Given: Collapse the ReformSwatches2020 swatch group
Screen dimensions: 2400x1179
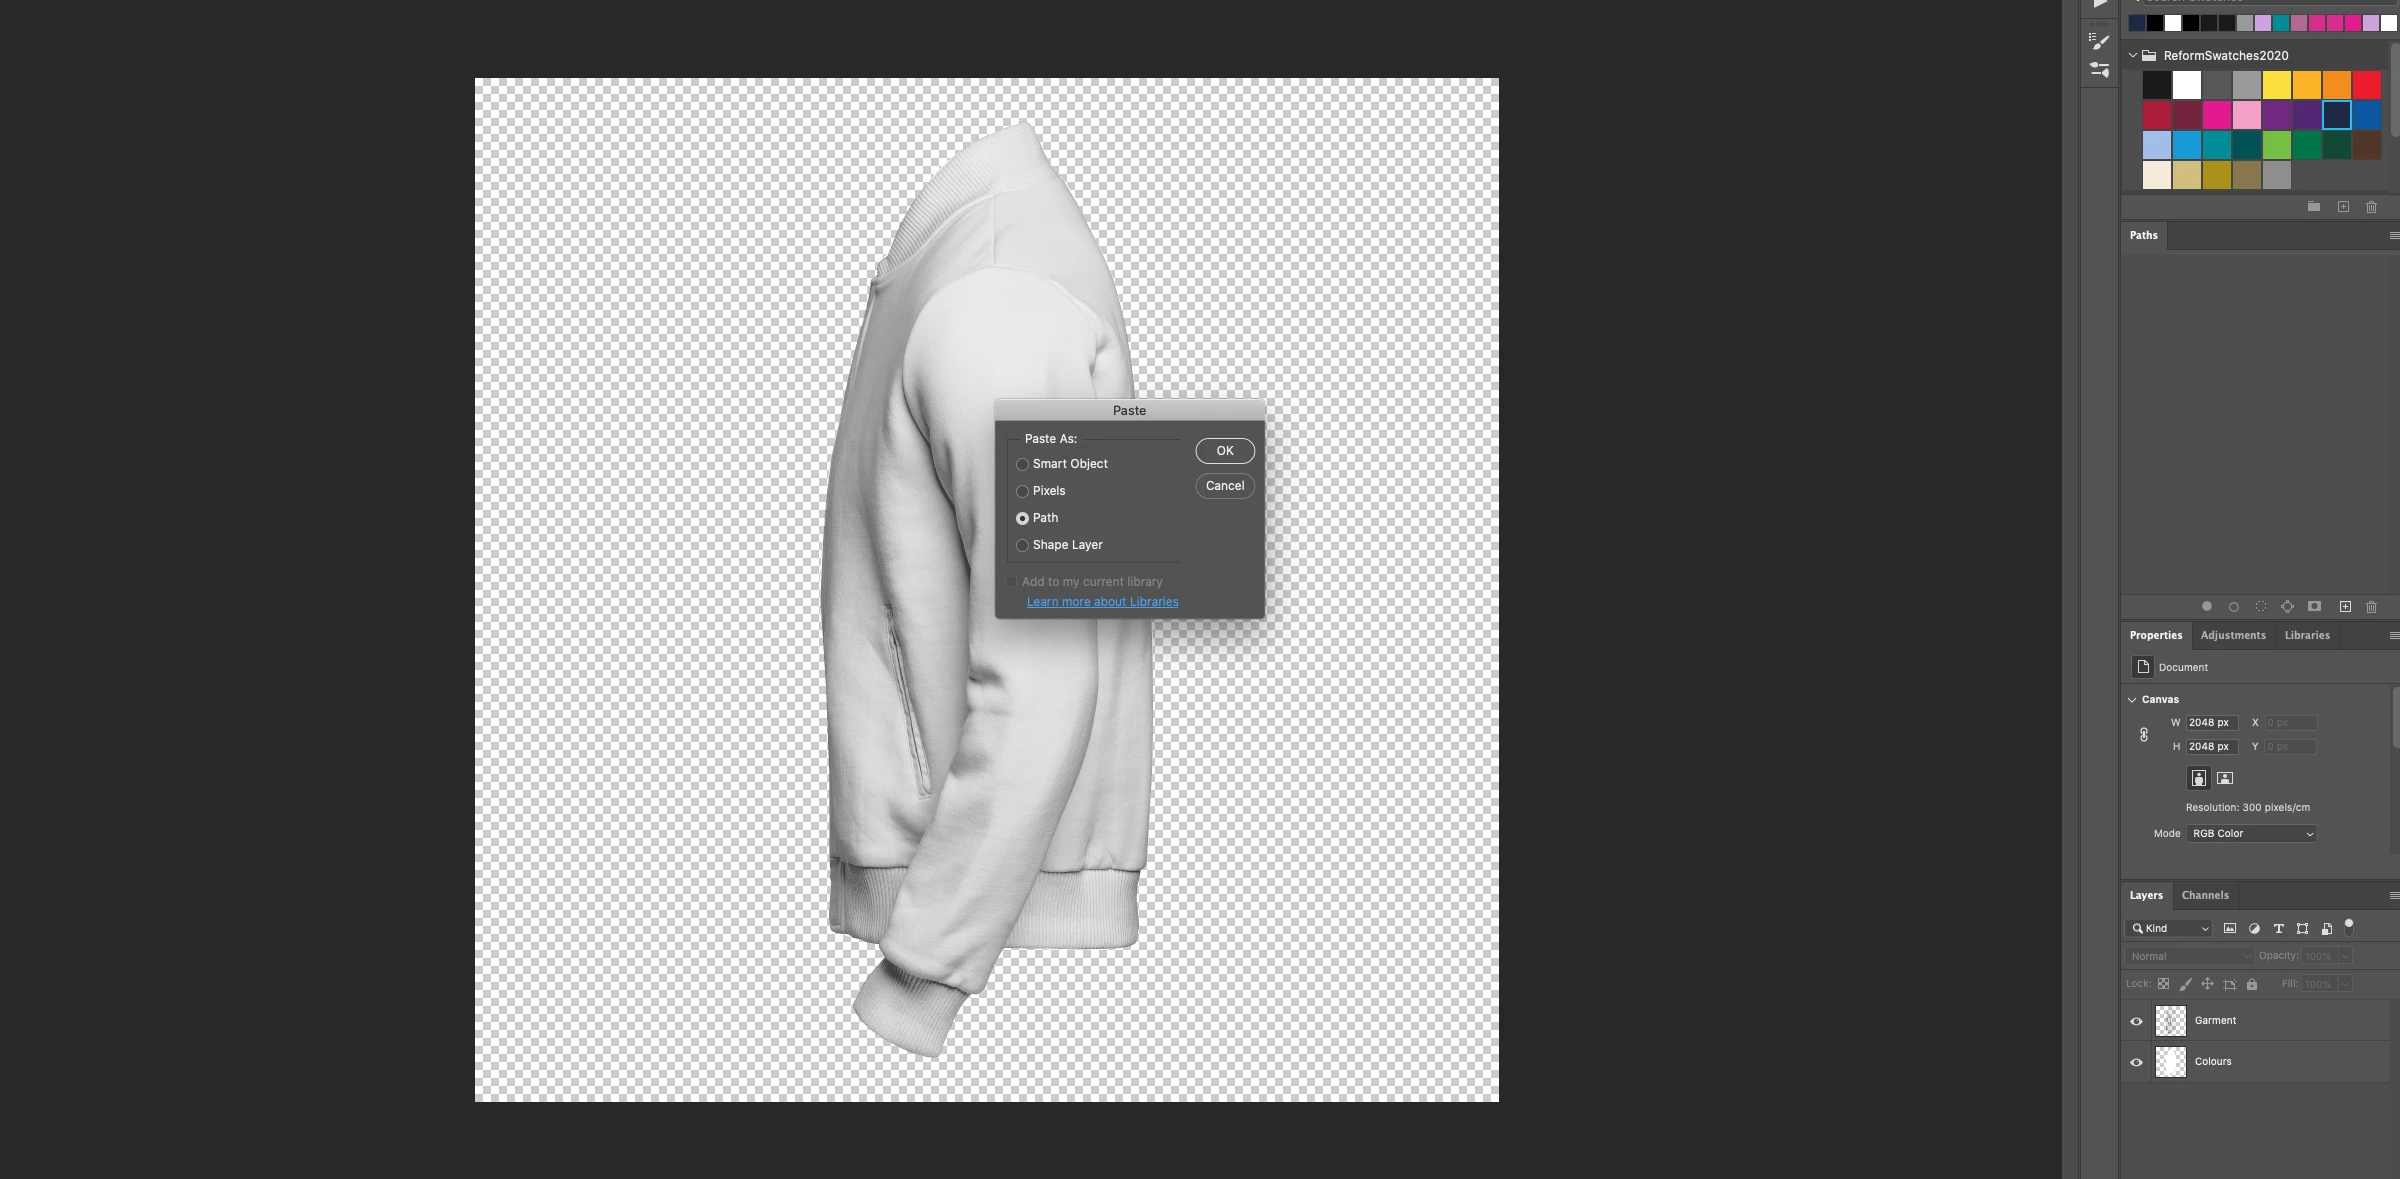Looking at the screenshot, I should 2133,56.
